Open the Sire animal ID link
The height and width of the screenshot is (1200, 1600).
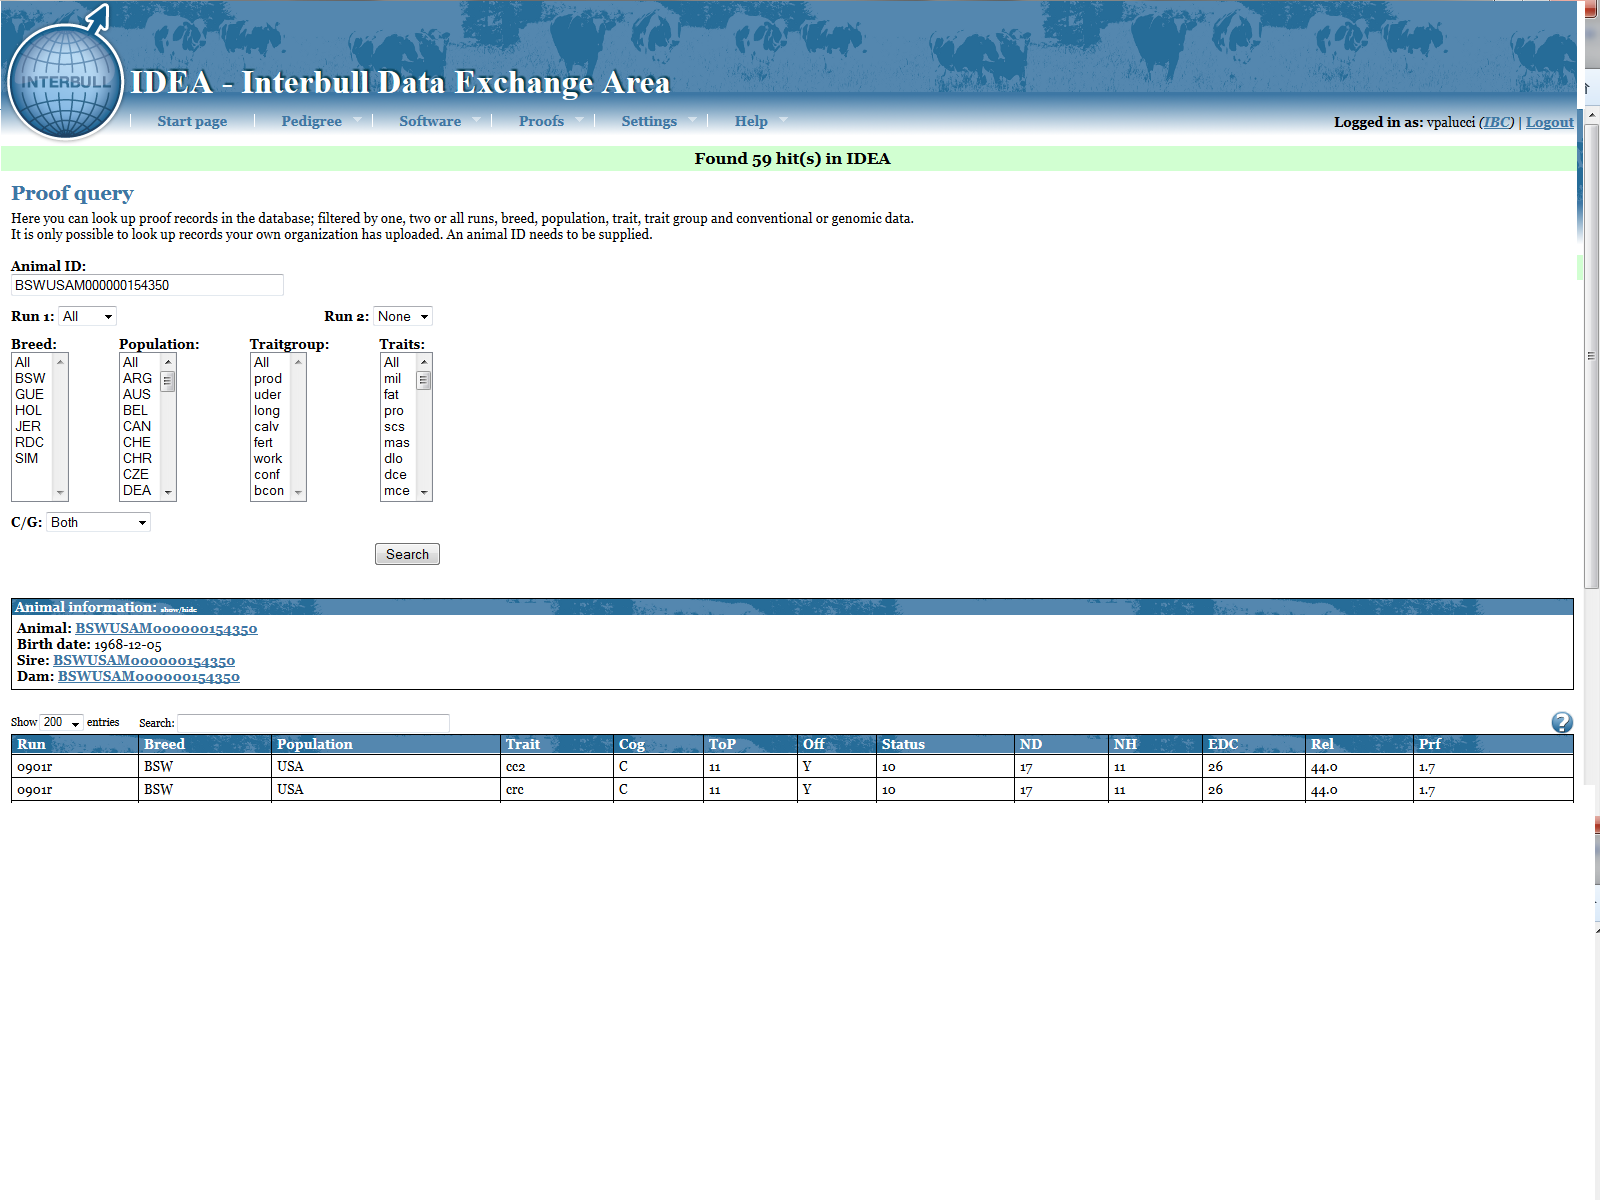tap(144, 660)
